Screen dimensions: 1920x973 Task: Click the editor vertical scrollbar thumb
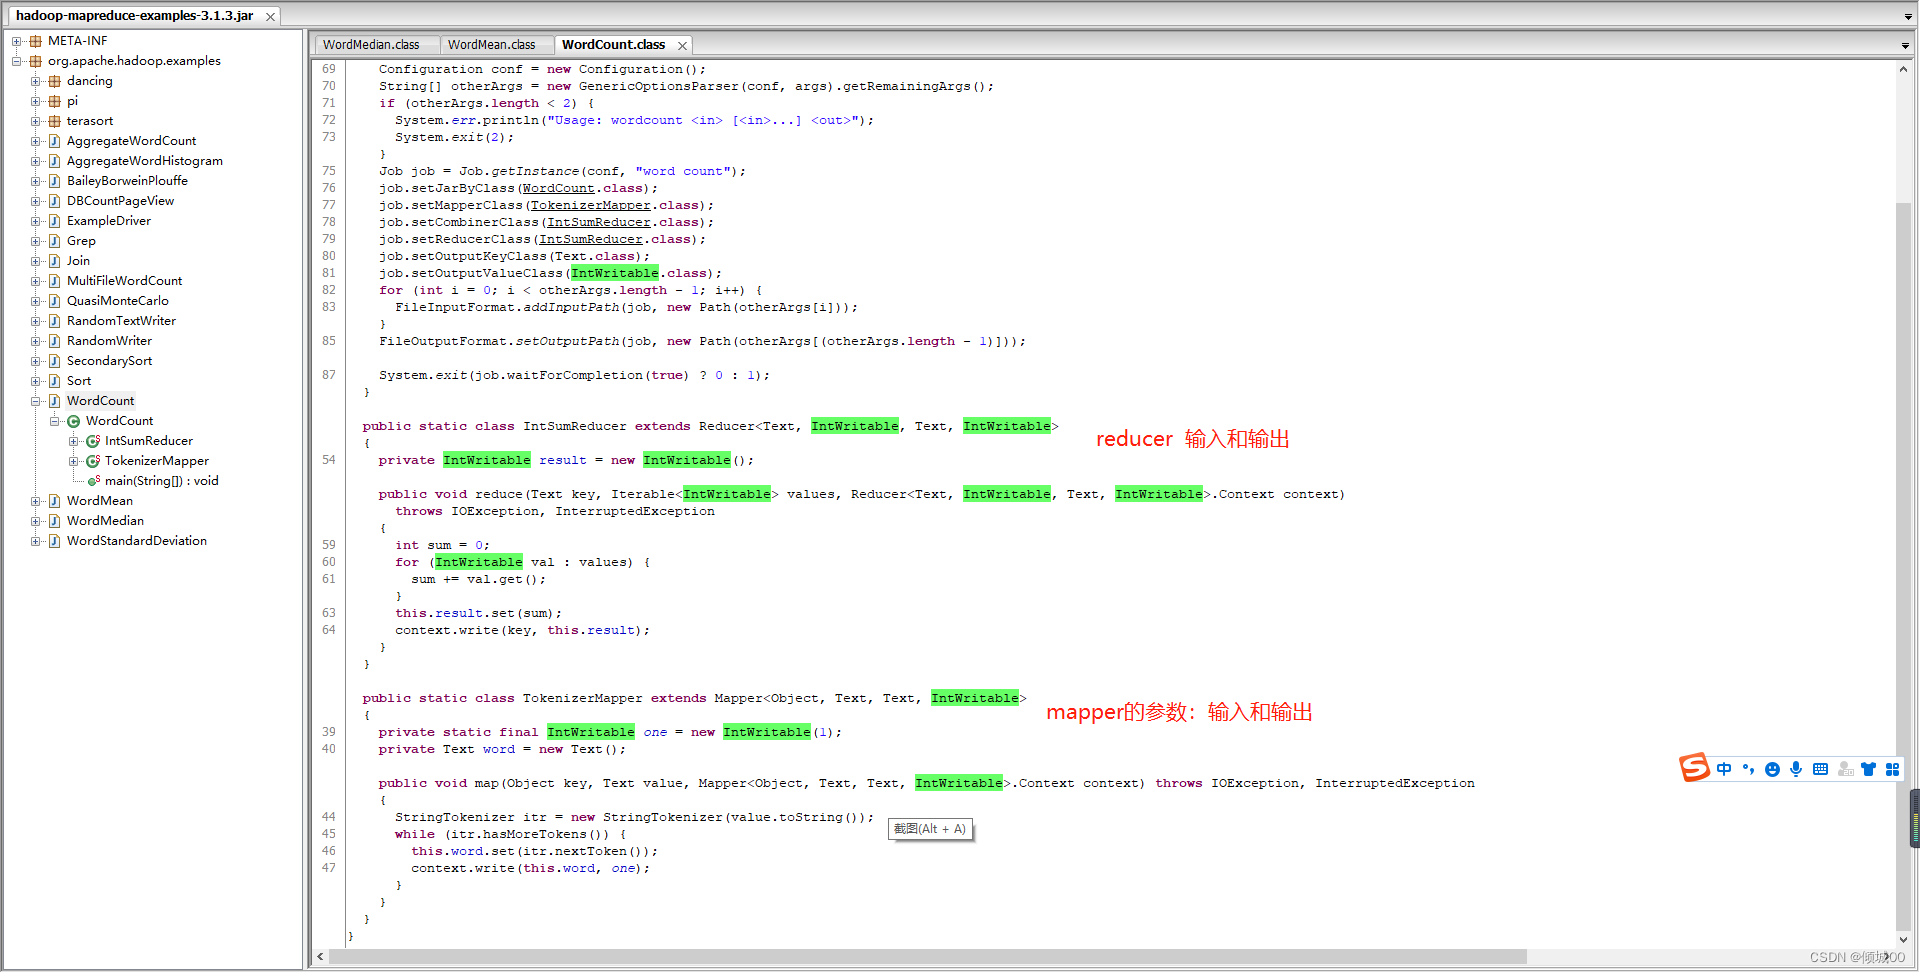pos(1903,566)
